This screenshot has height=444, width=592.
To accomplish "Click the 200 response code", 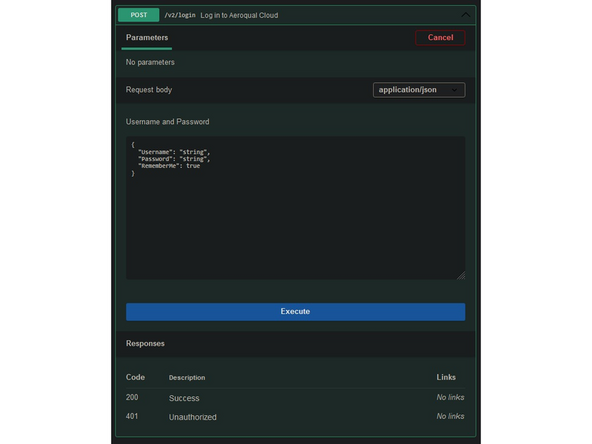I will tap(132, 397).
